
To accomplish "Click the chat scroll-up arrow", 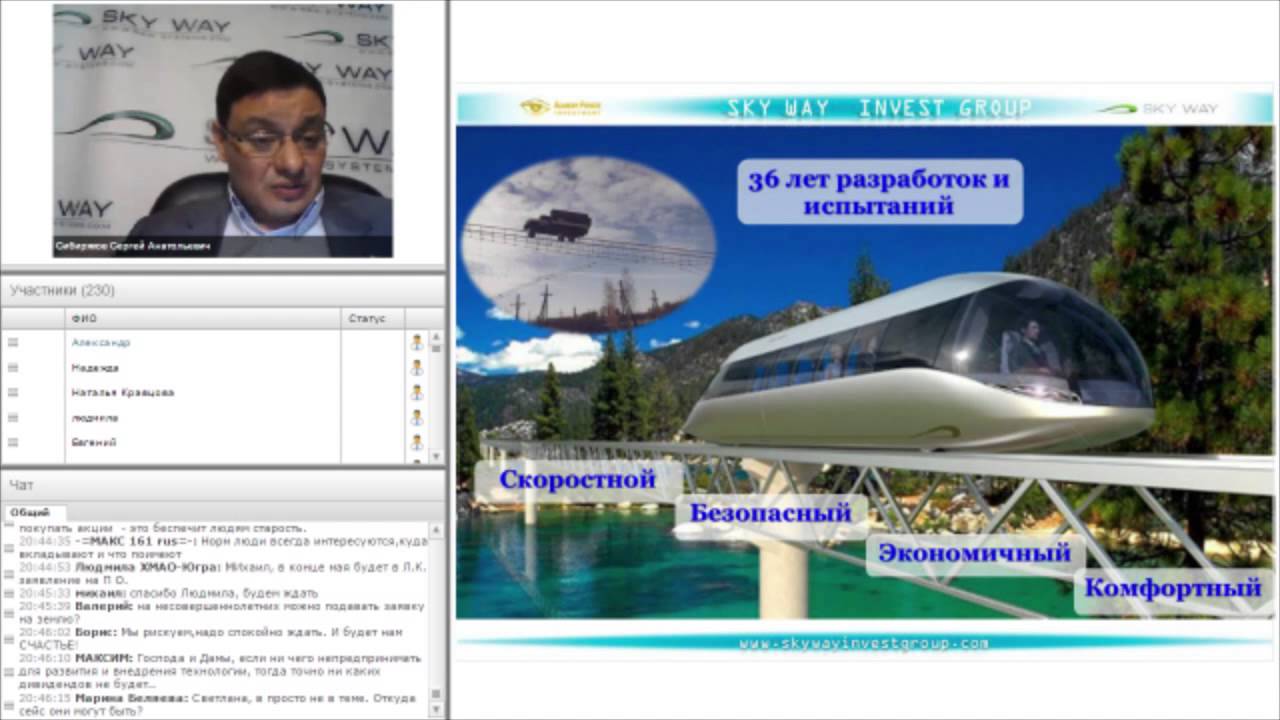I will click(436, 528).
